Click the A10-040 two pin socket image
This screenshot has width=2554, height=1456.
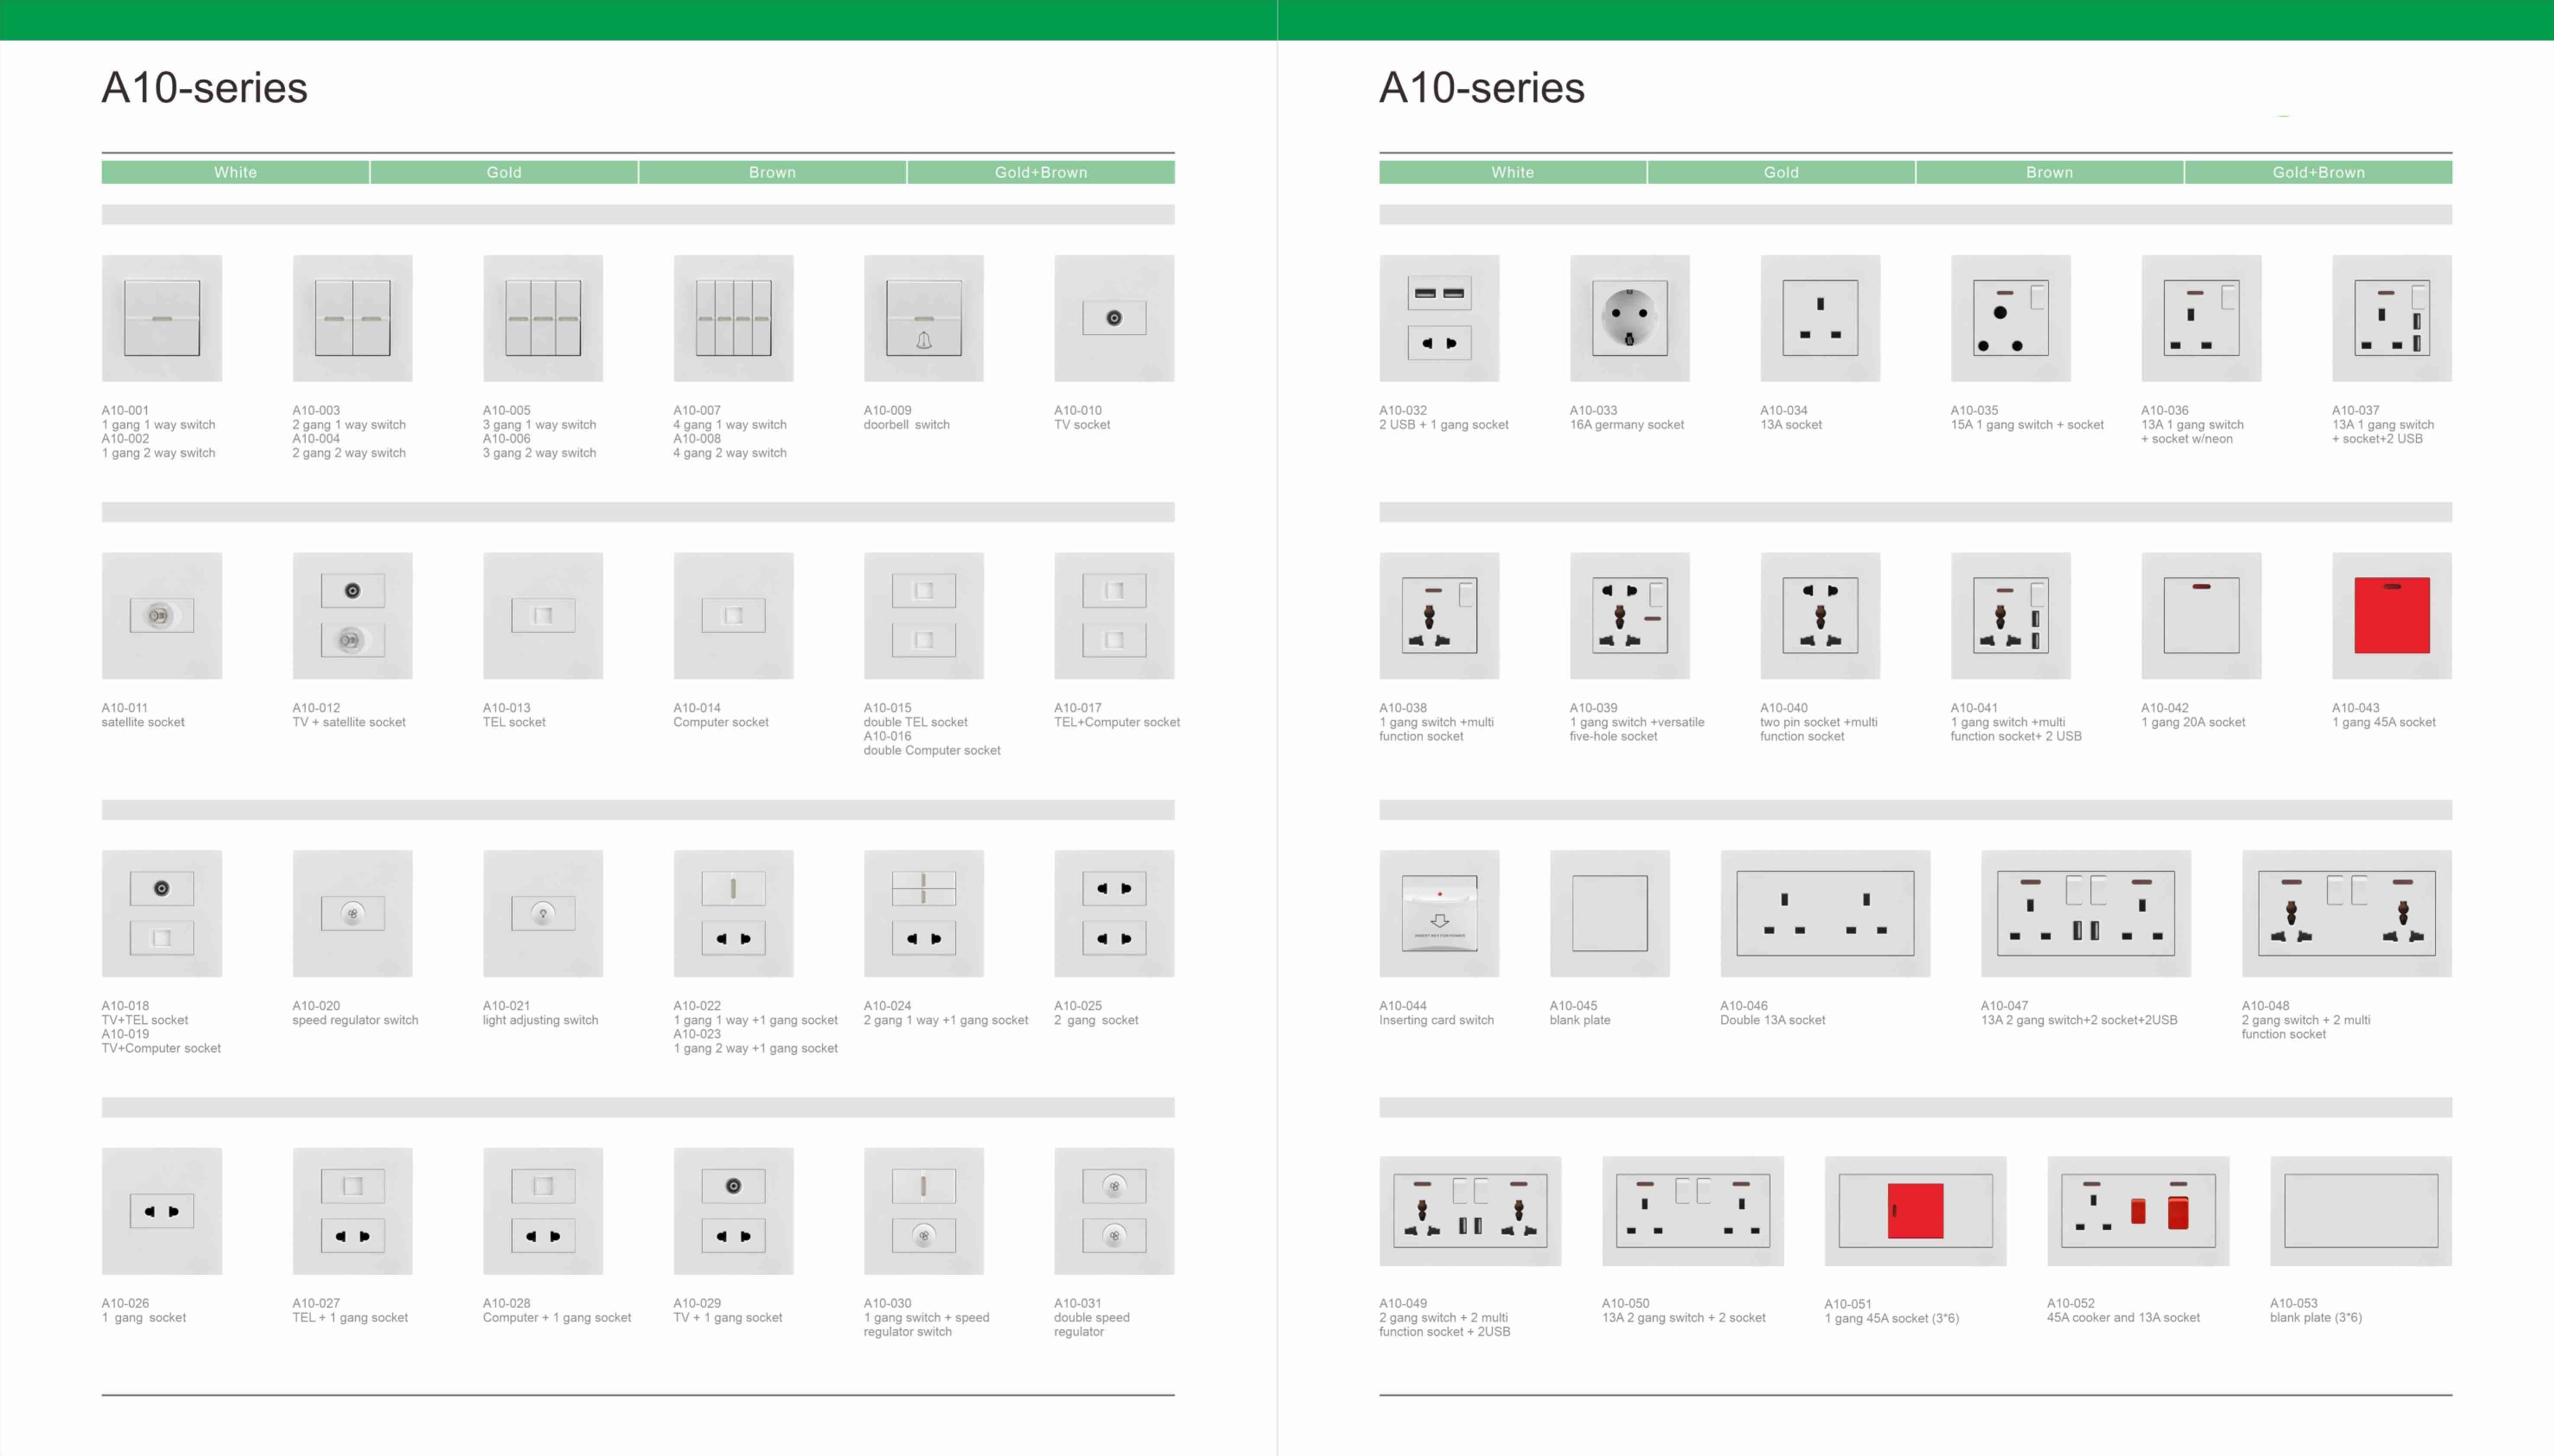coord(1820,616)
